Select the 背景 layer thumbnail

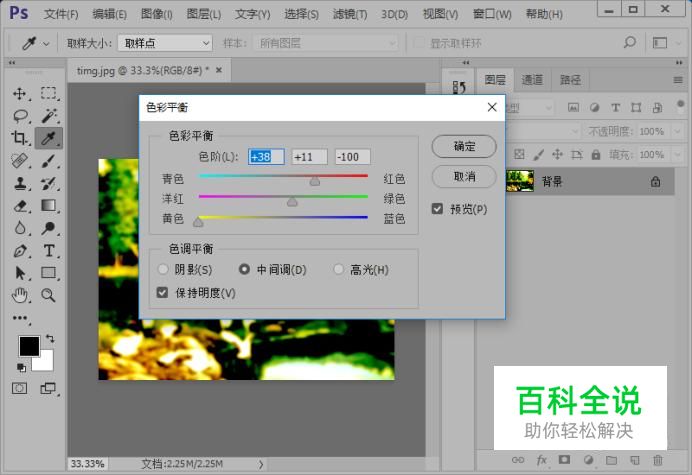(520, 181)
